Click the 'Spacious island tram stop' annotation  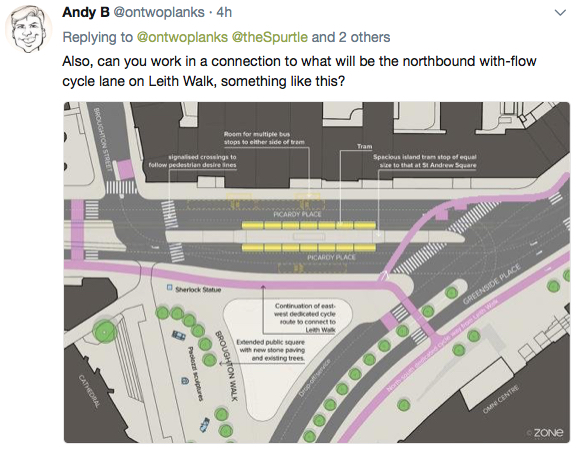[425, 161]
